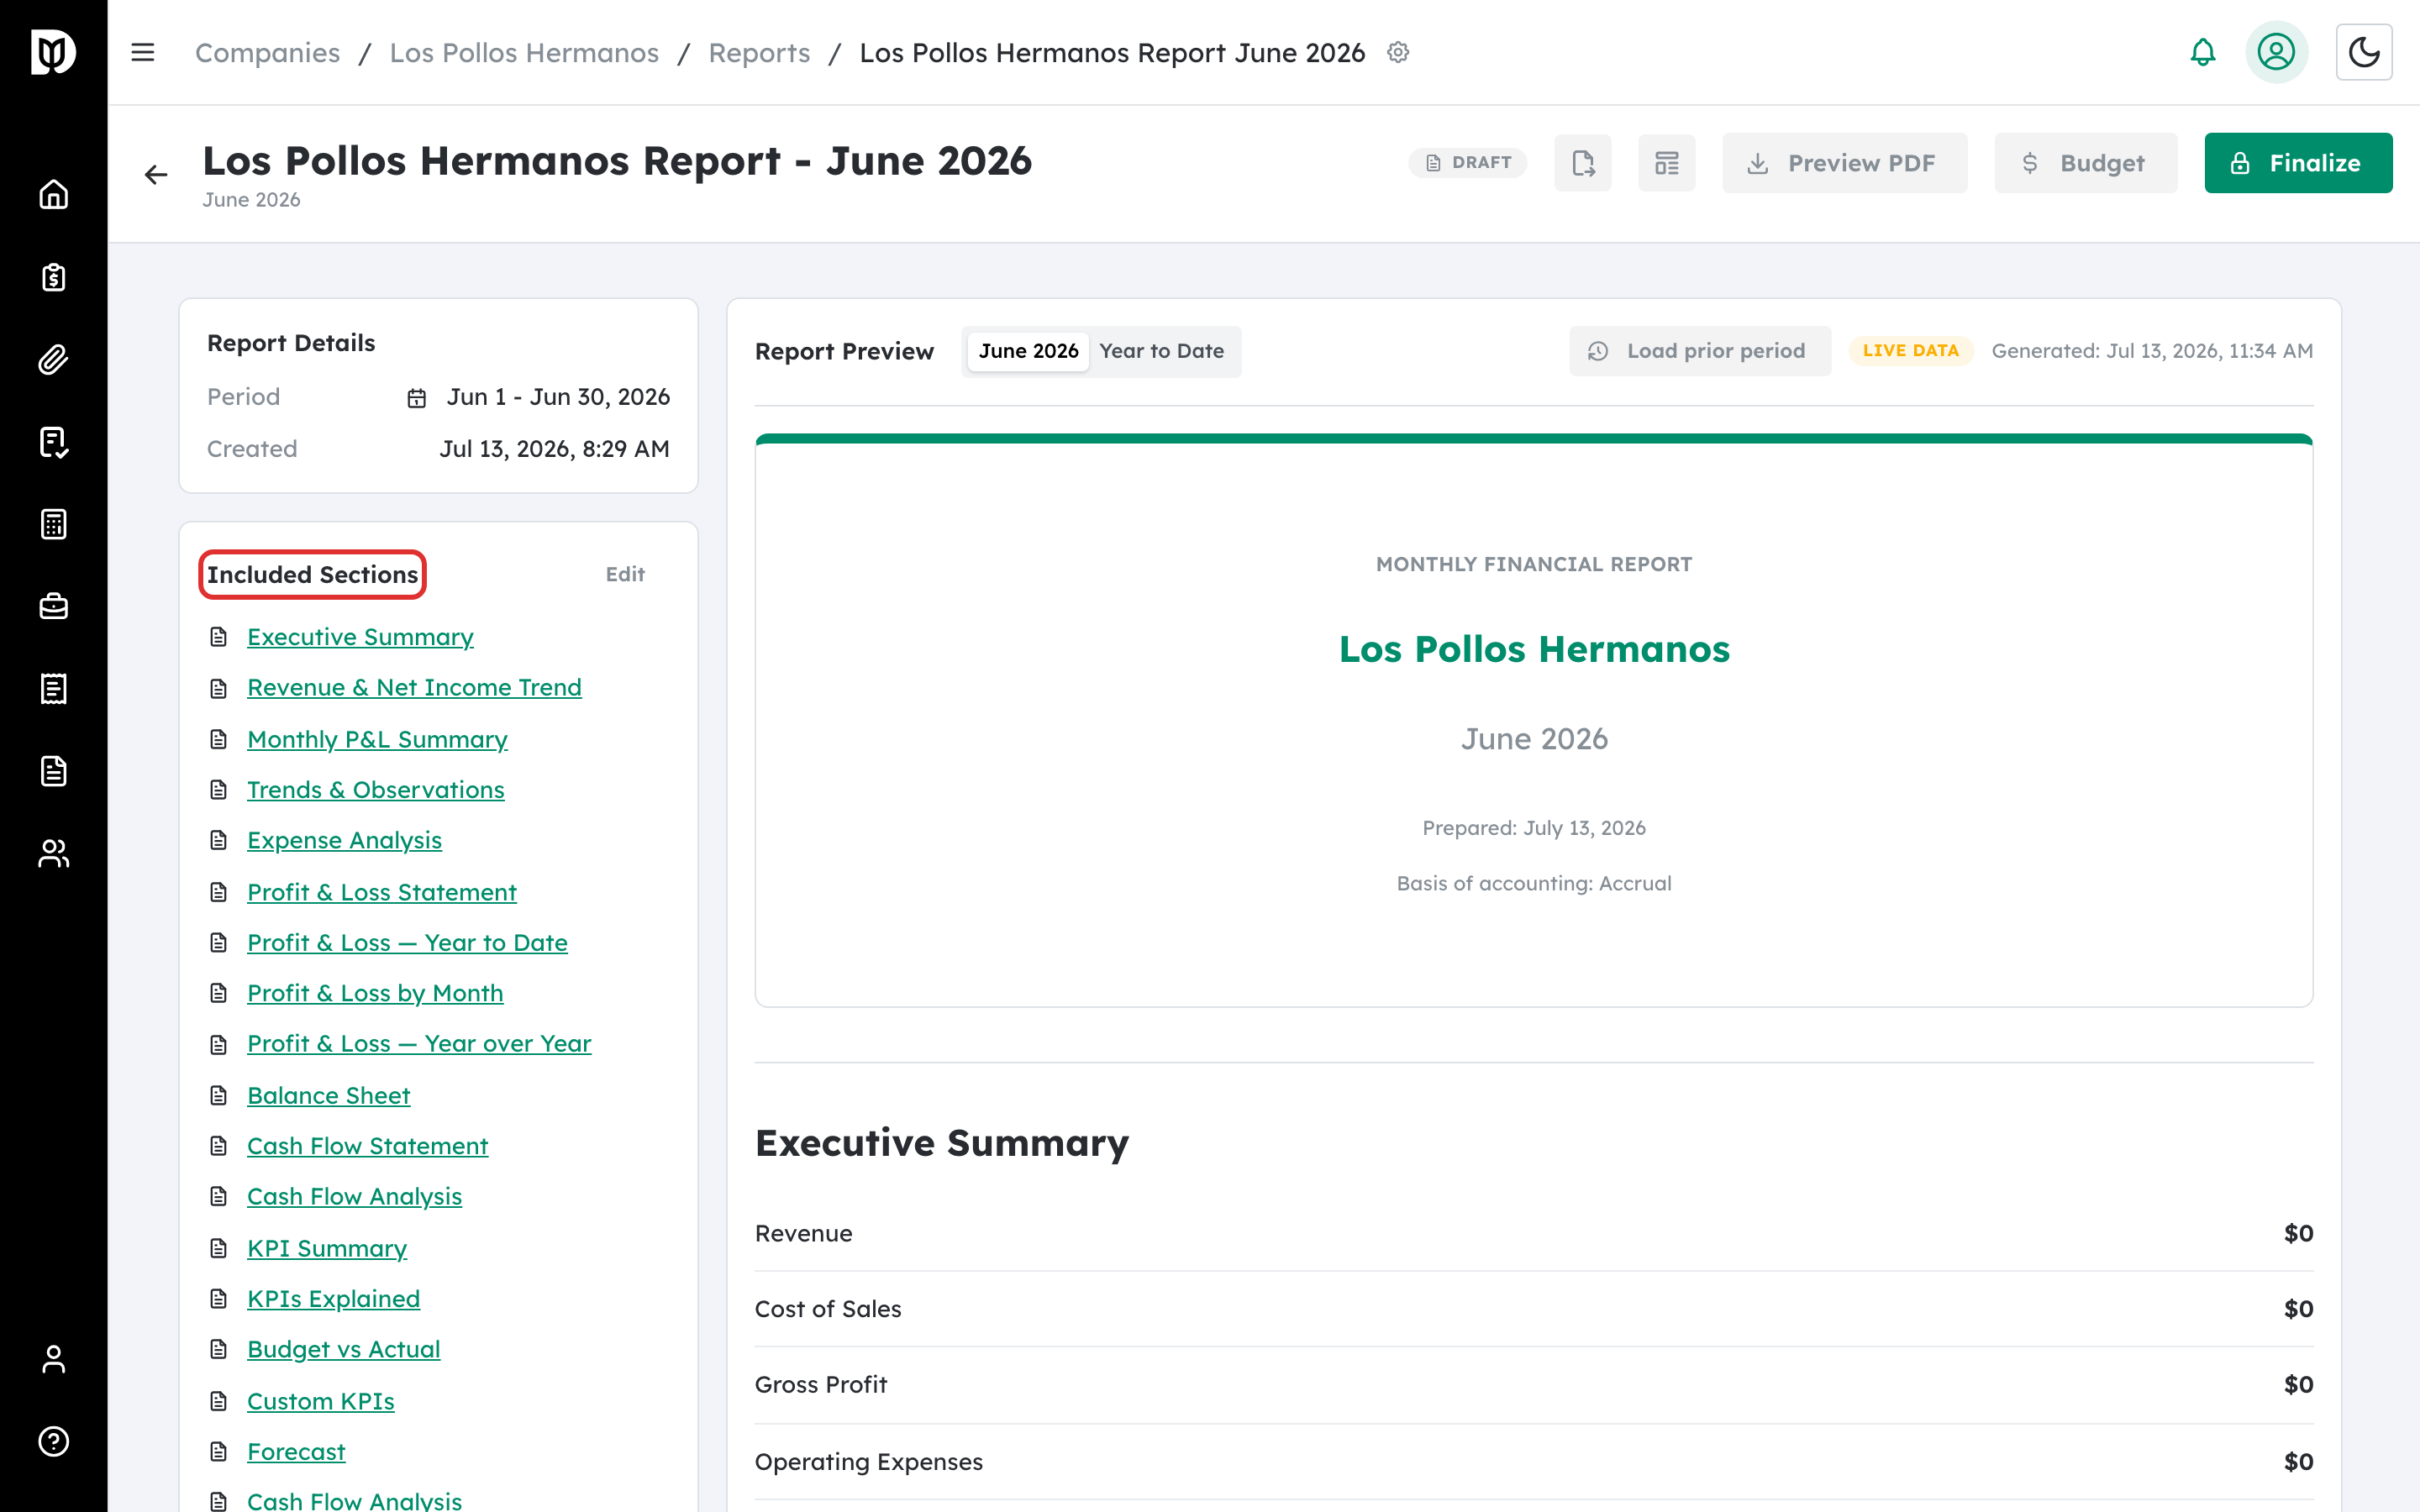Open the receipt check sidebar icon
The image size is (2420, 1512).
point(53,442)
